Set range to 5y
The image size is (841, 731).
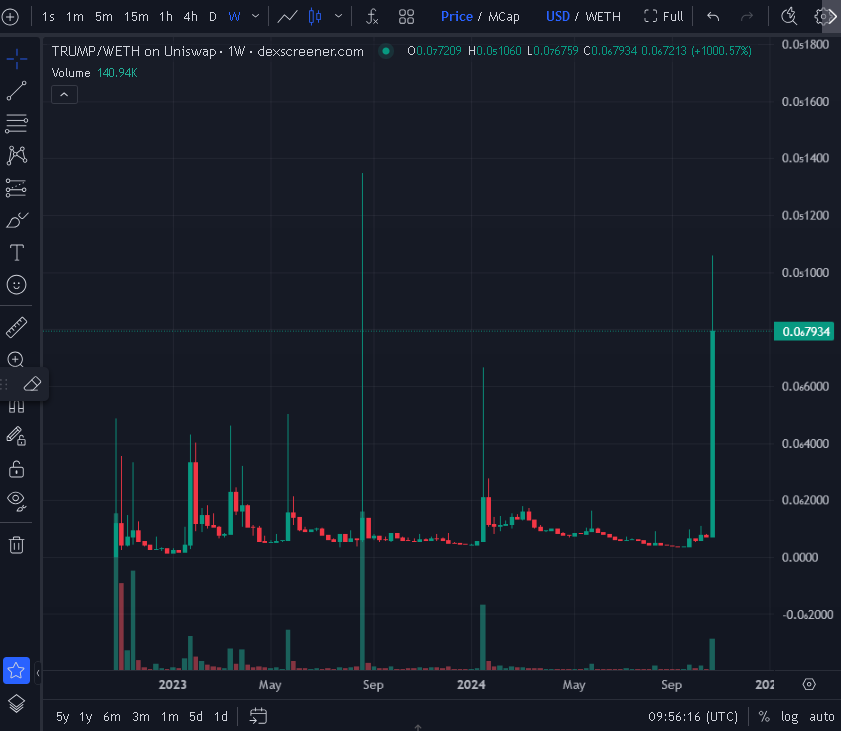63,717
